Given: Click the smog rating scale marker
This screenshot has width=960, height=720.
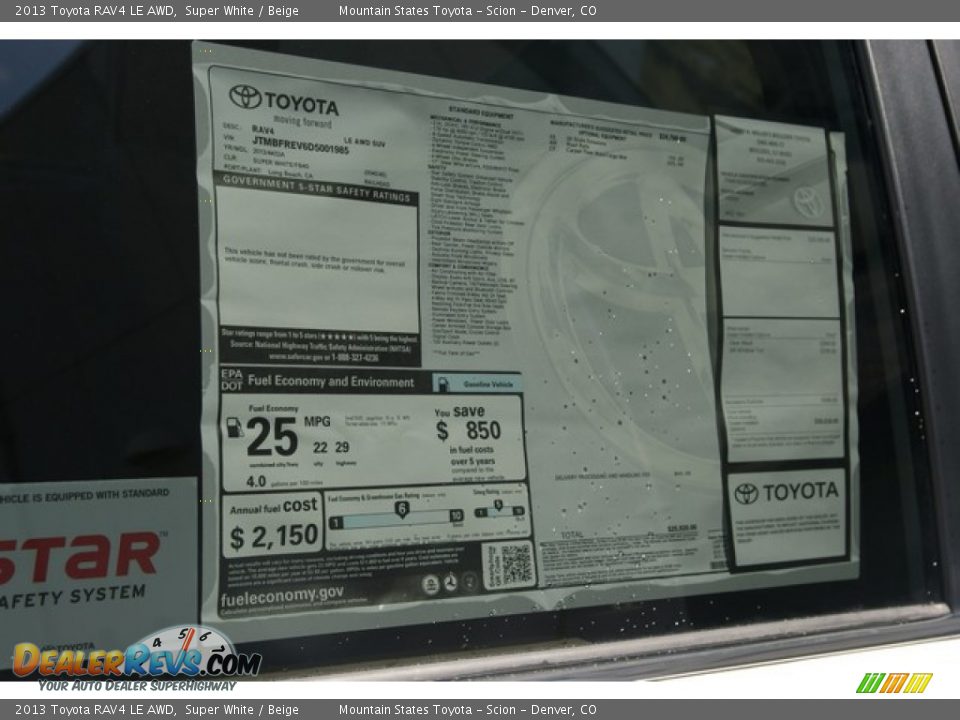Looking at the screenshot, I should coord(499,506).
